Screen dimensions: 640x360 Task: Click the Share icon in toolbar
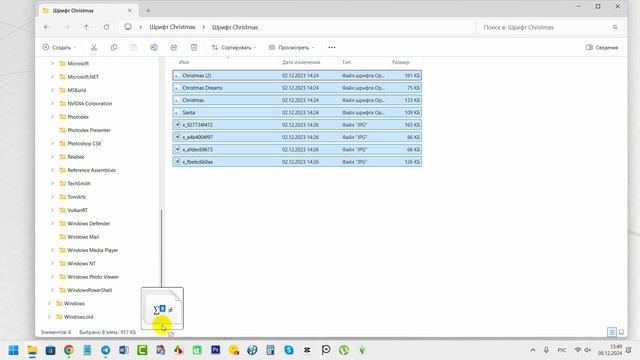point(174,48)
